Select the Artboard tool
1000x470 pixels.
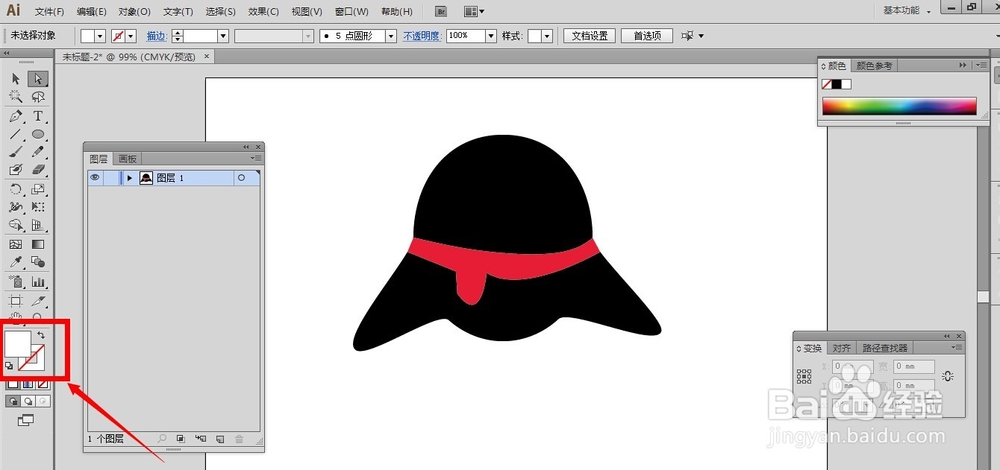coord(16,300)
